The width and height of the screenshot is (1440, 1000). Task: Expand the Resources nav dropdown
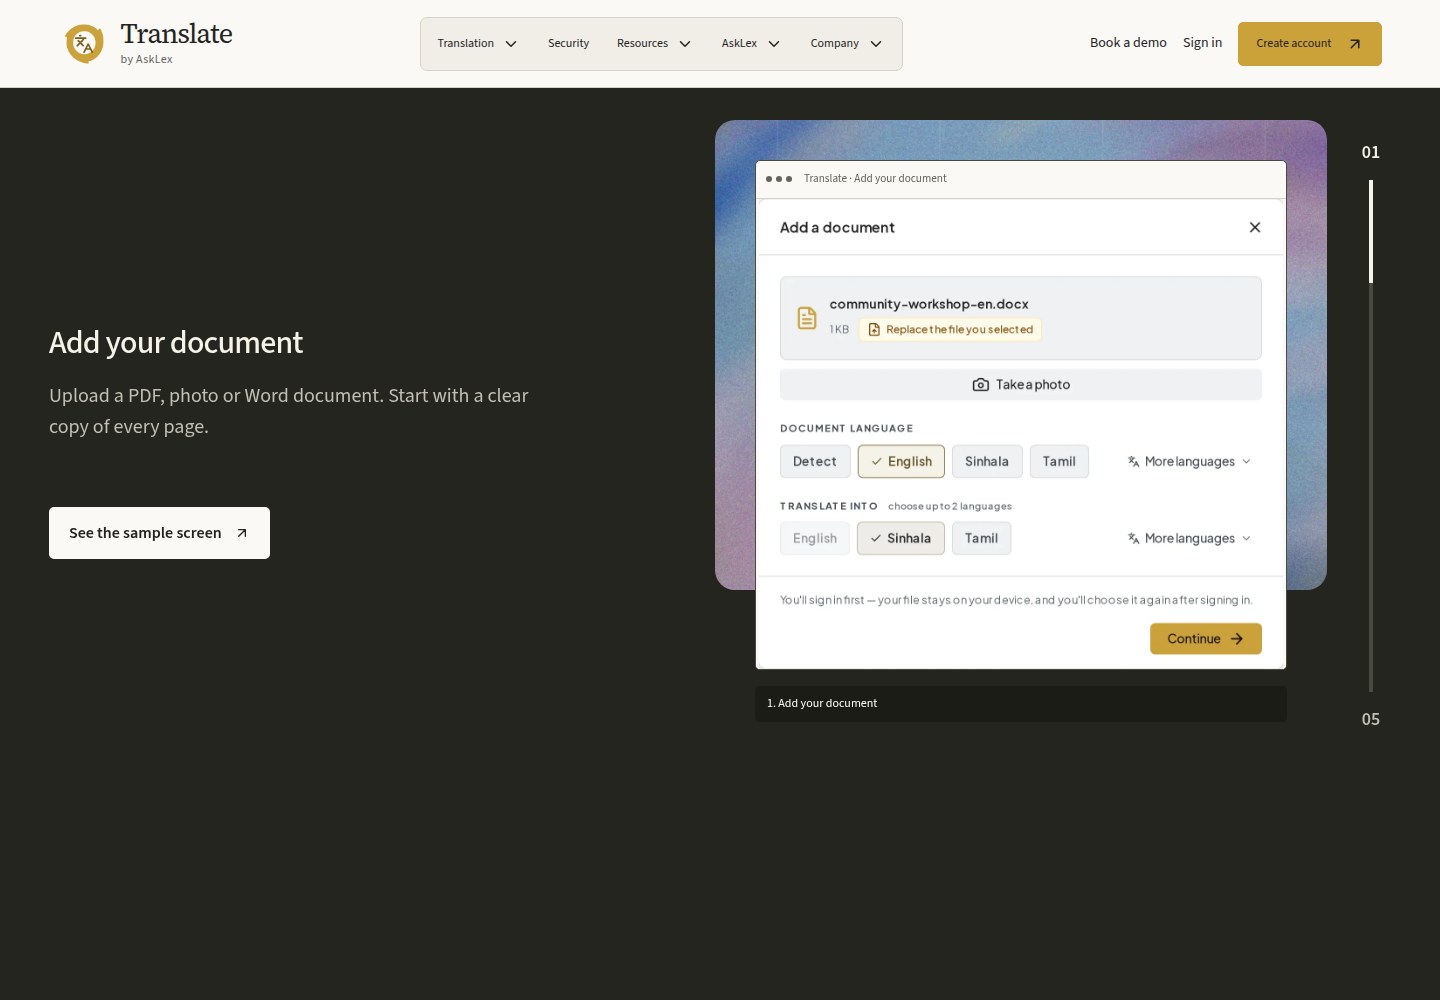[x=654, y=44]
